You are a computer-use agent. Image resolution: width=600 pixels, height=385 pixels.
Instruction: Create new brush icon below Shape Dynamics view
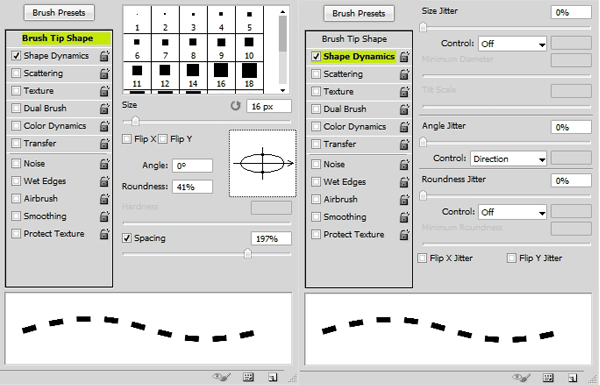[572, 378]
